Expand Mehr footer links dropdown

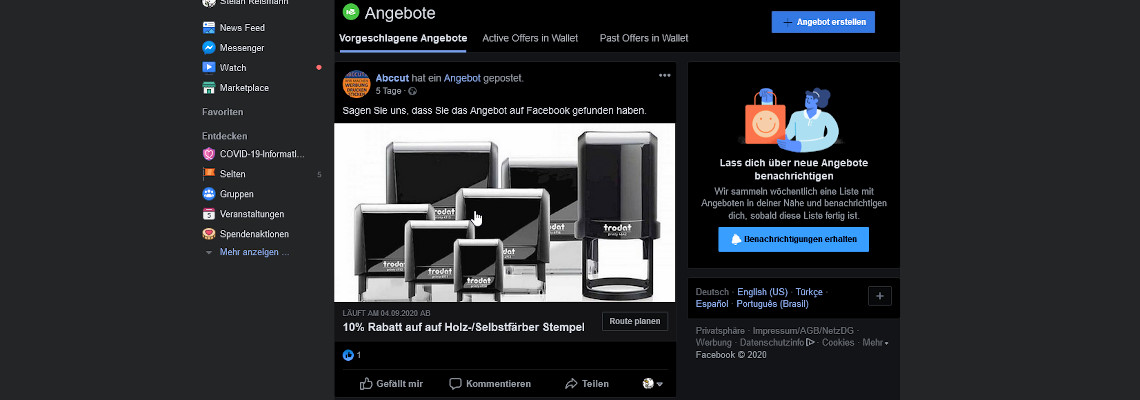click(875, 343)
